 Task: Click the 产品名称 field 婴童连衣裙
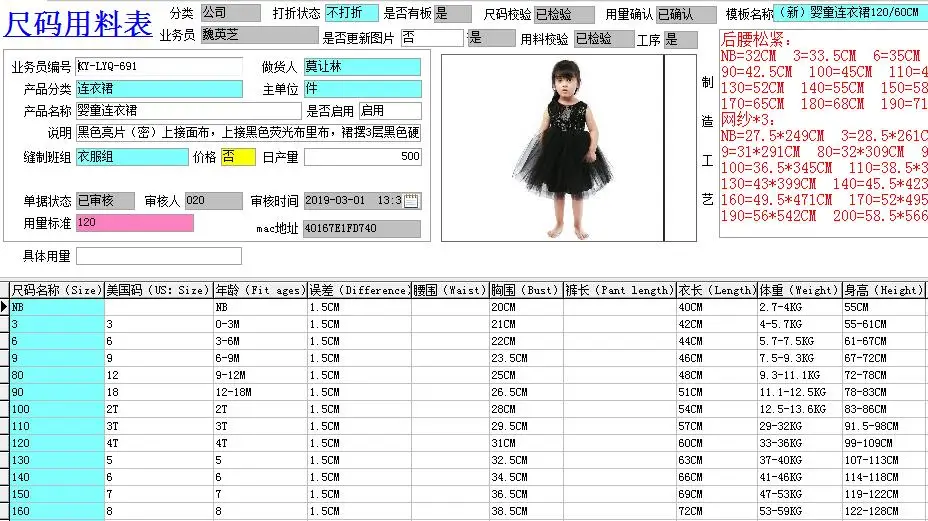pyautogui.click(x=188, y=111)
